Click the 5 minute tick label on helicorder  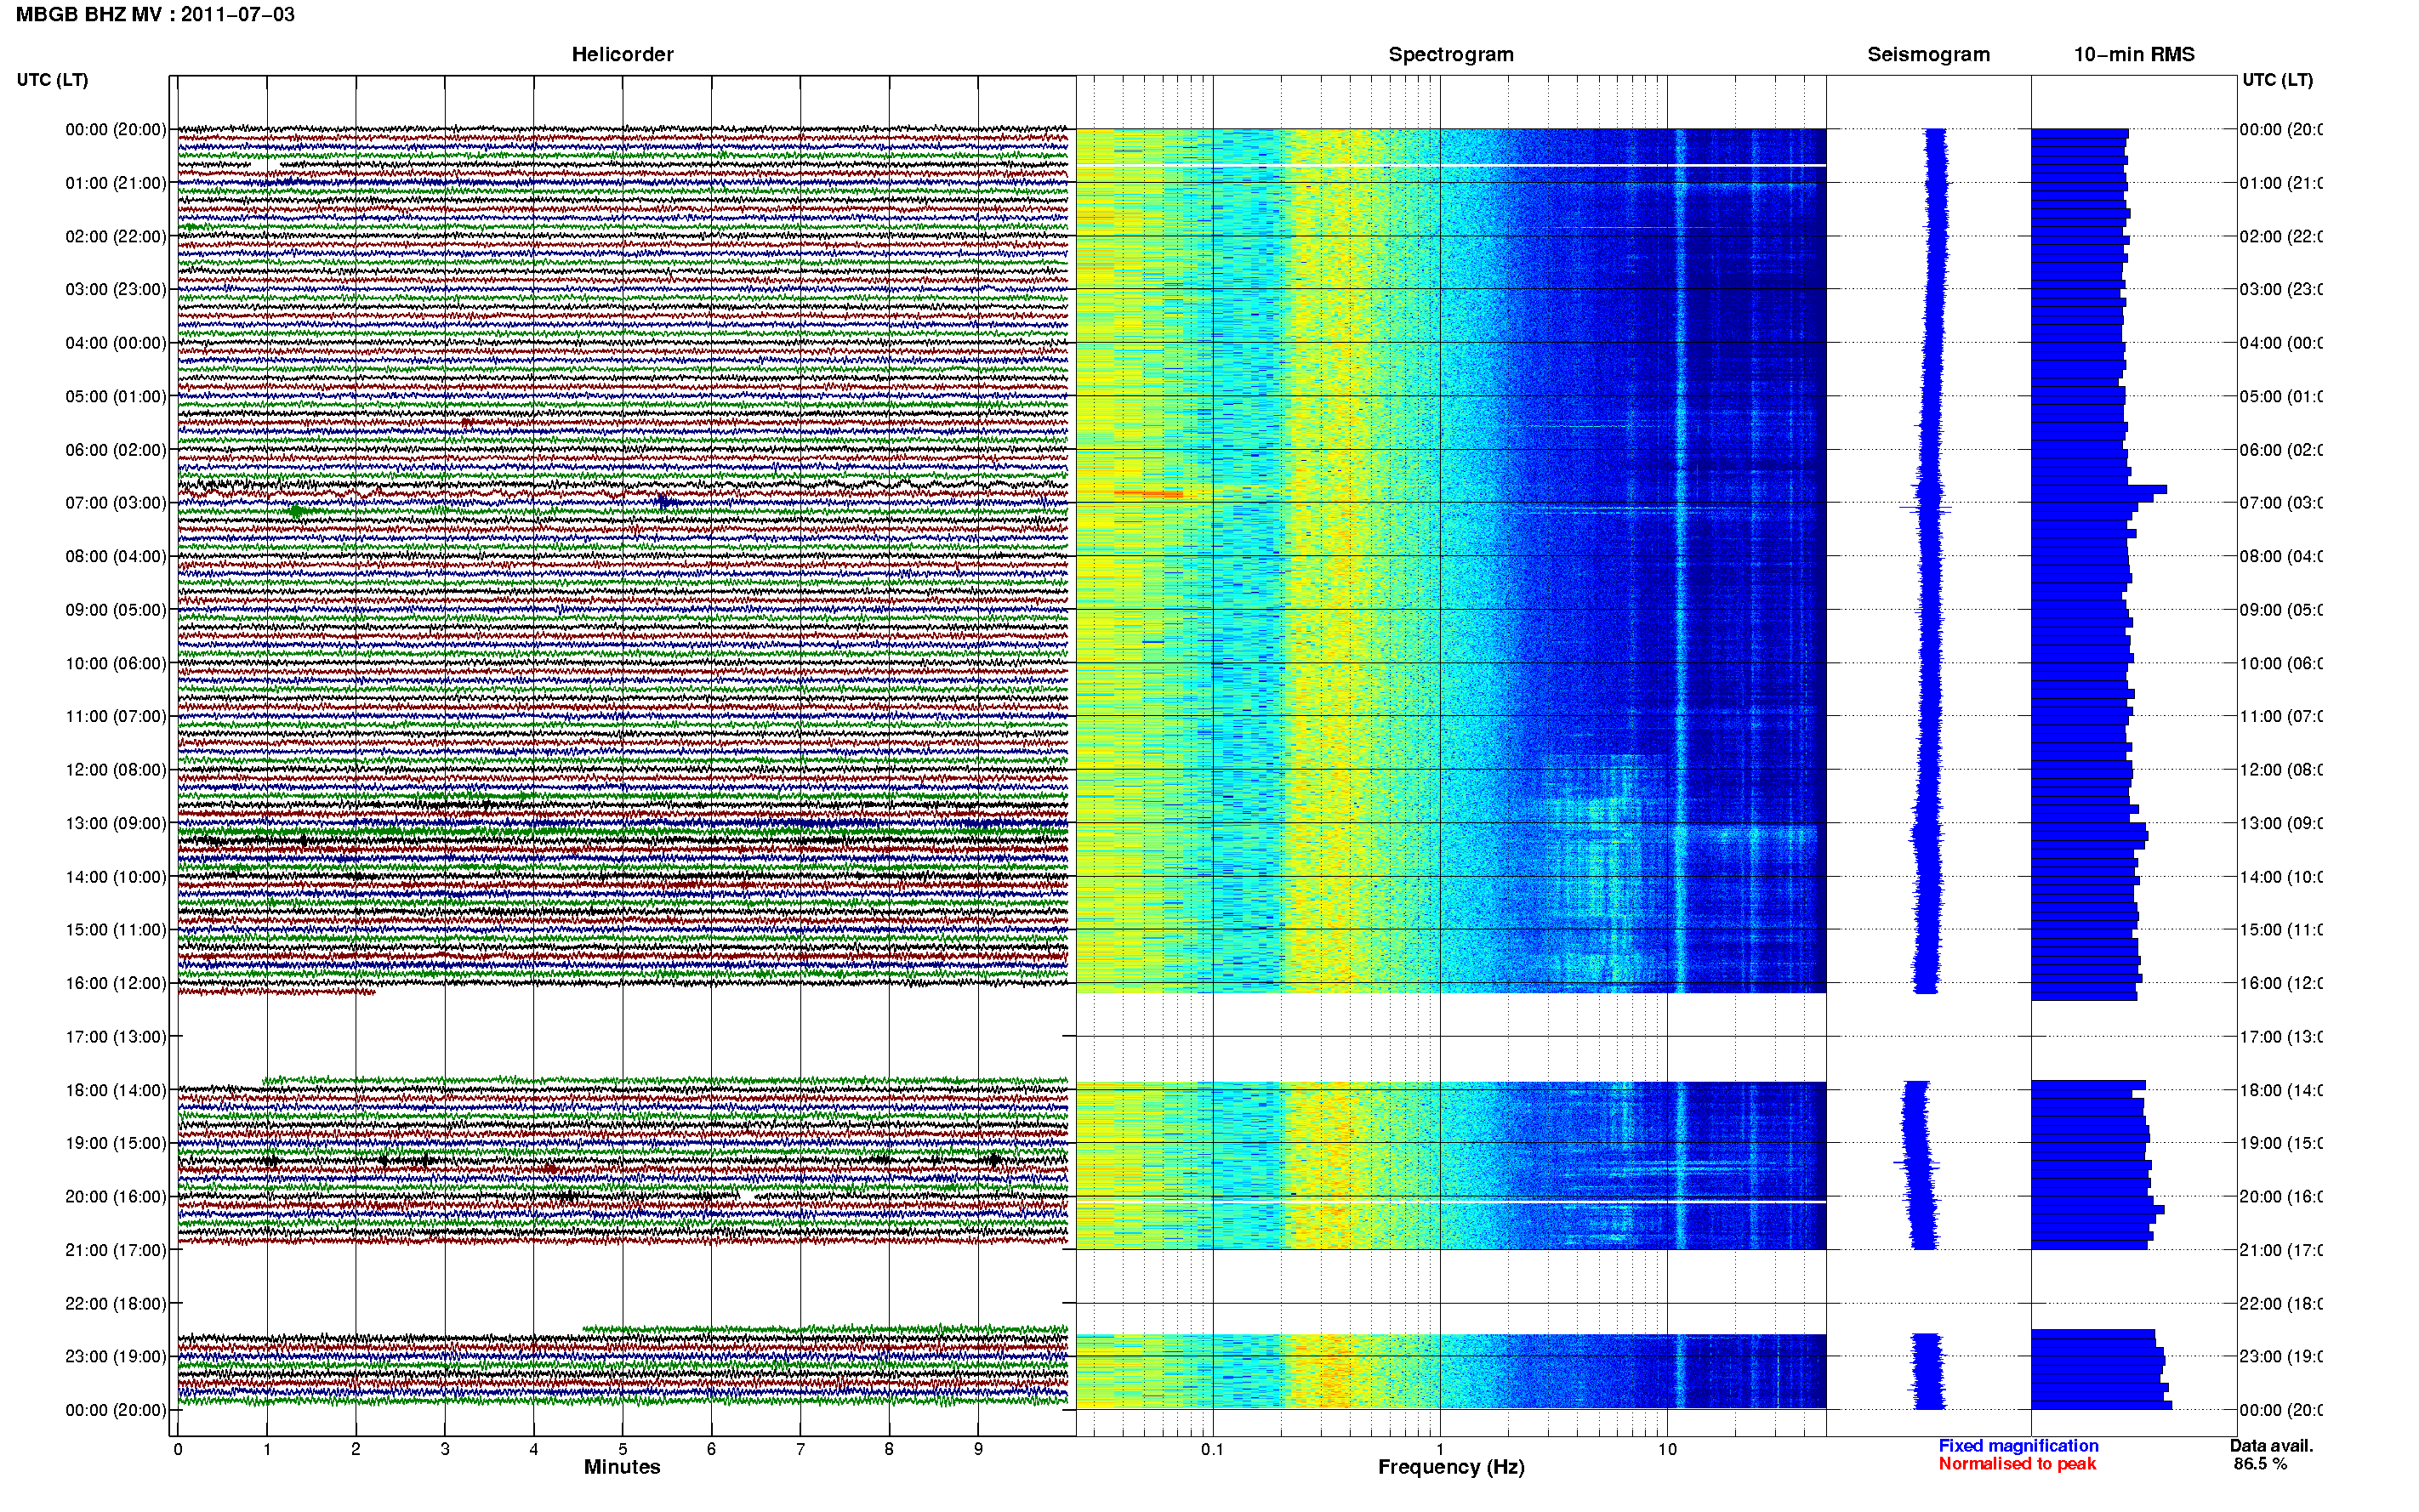tap(622, 1449)
